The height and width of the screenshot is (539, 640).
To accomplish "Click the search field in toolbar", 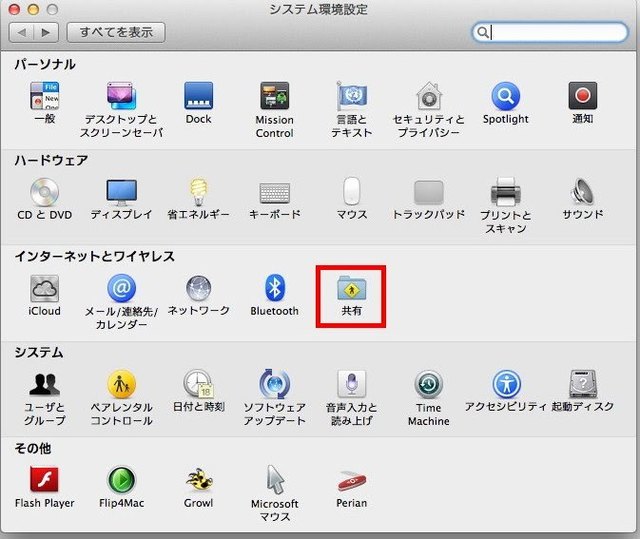I will (x=556, y=32).
